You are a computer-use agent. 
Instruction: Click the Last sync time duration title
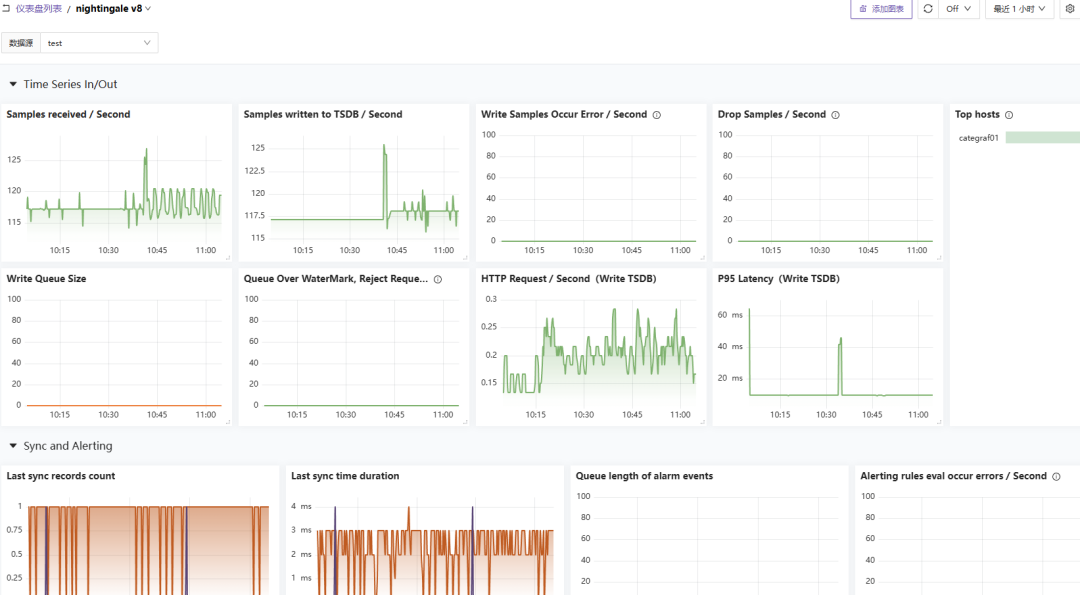pyautogui.click(x=345, y=476)
